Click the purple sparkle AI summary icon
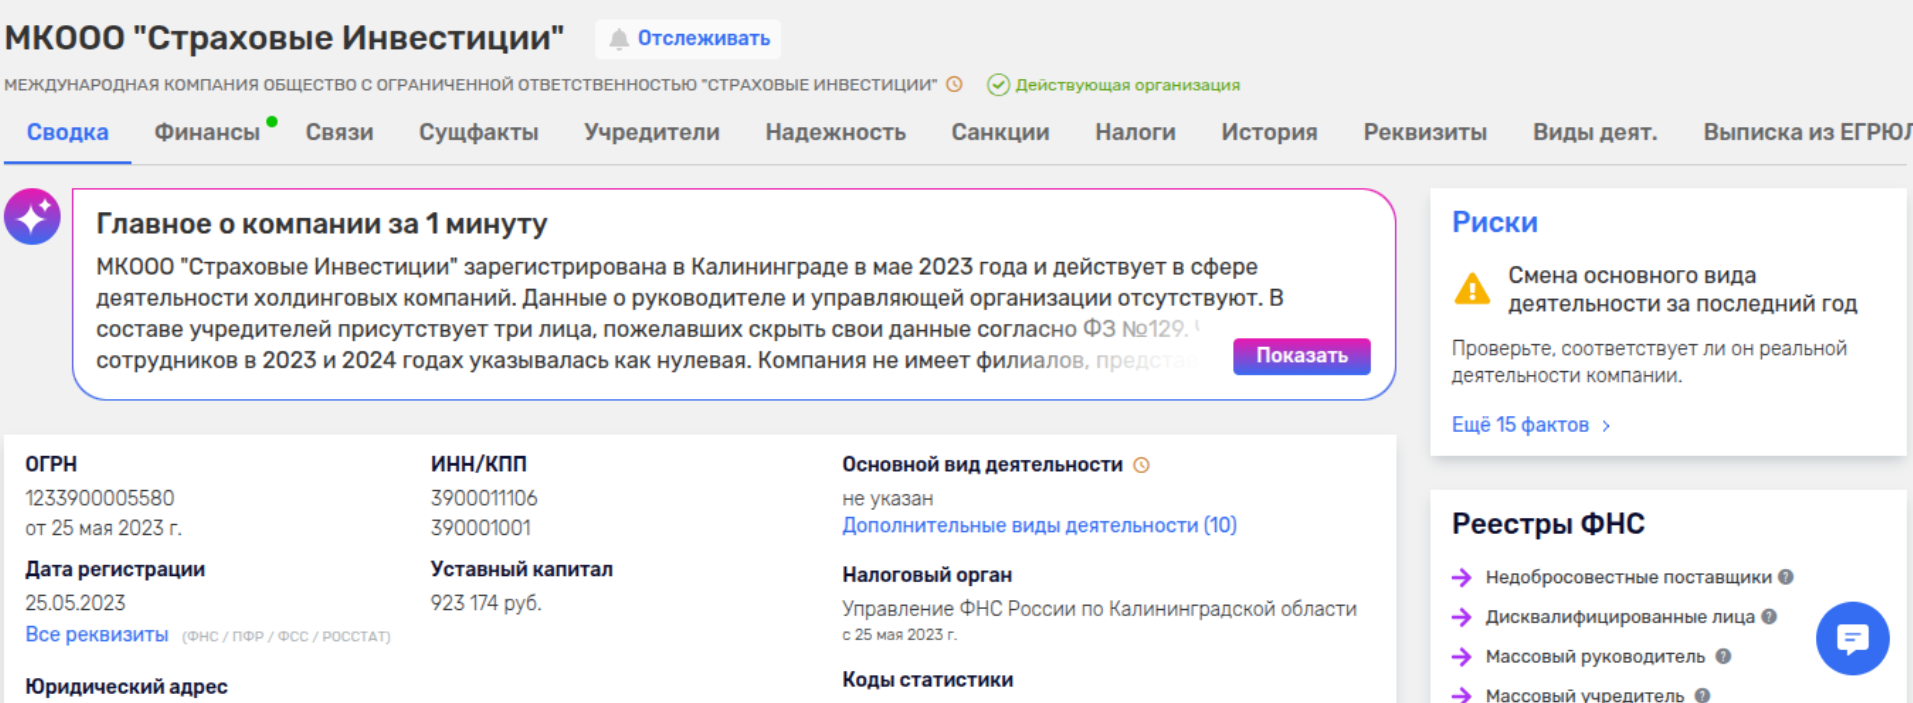The width and height of the screenshot is (1913, 703). [x=32, y=217]
